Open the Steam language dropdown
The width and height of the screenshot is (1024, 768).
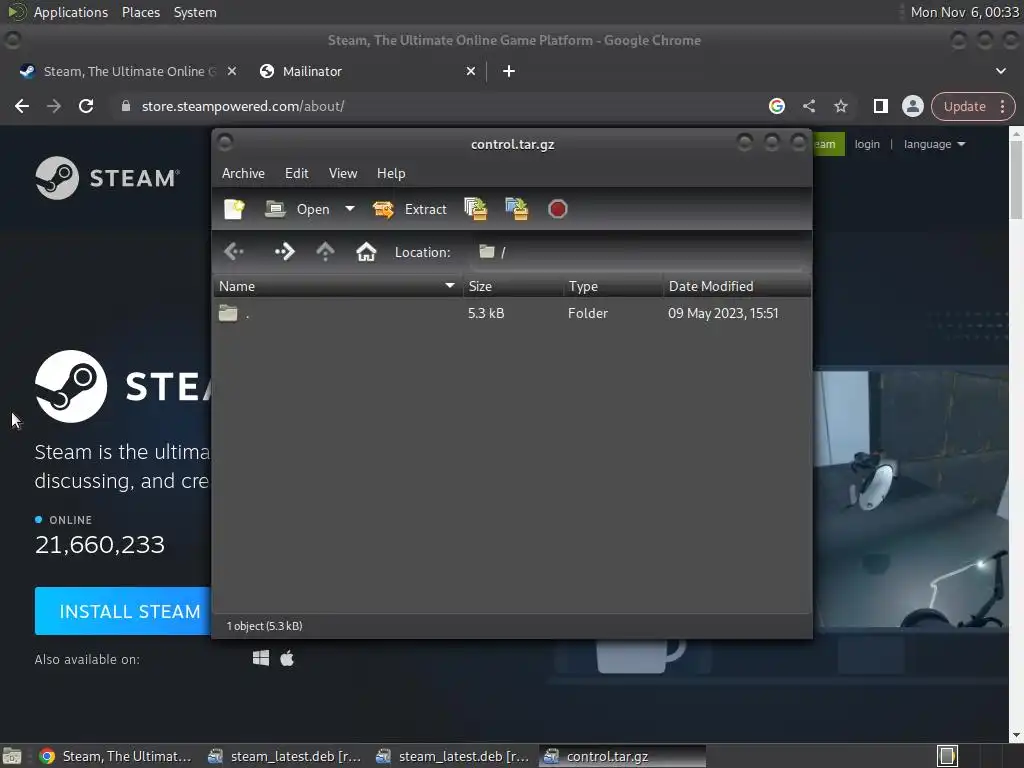click(x=934, y=144)
